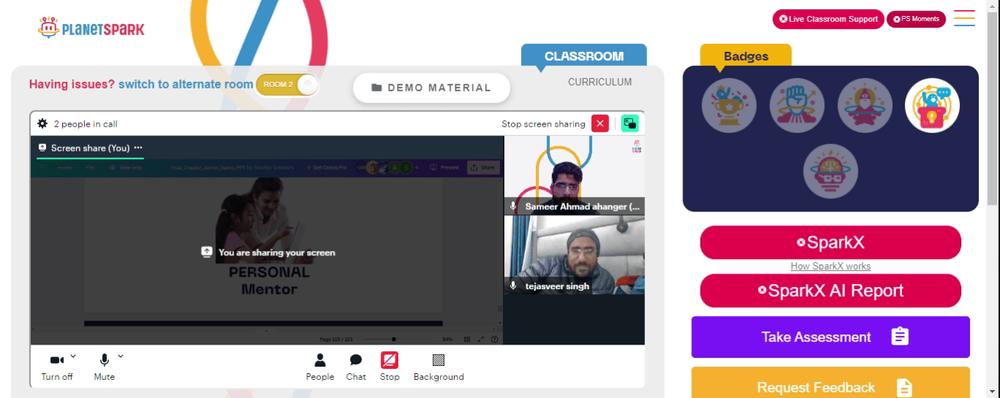Click the "Having issues?" text
The height and width of the screenshot is (398, 1000).
(72, 84)
